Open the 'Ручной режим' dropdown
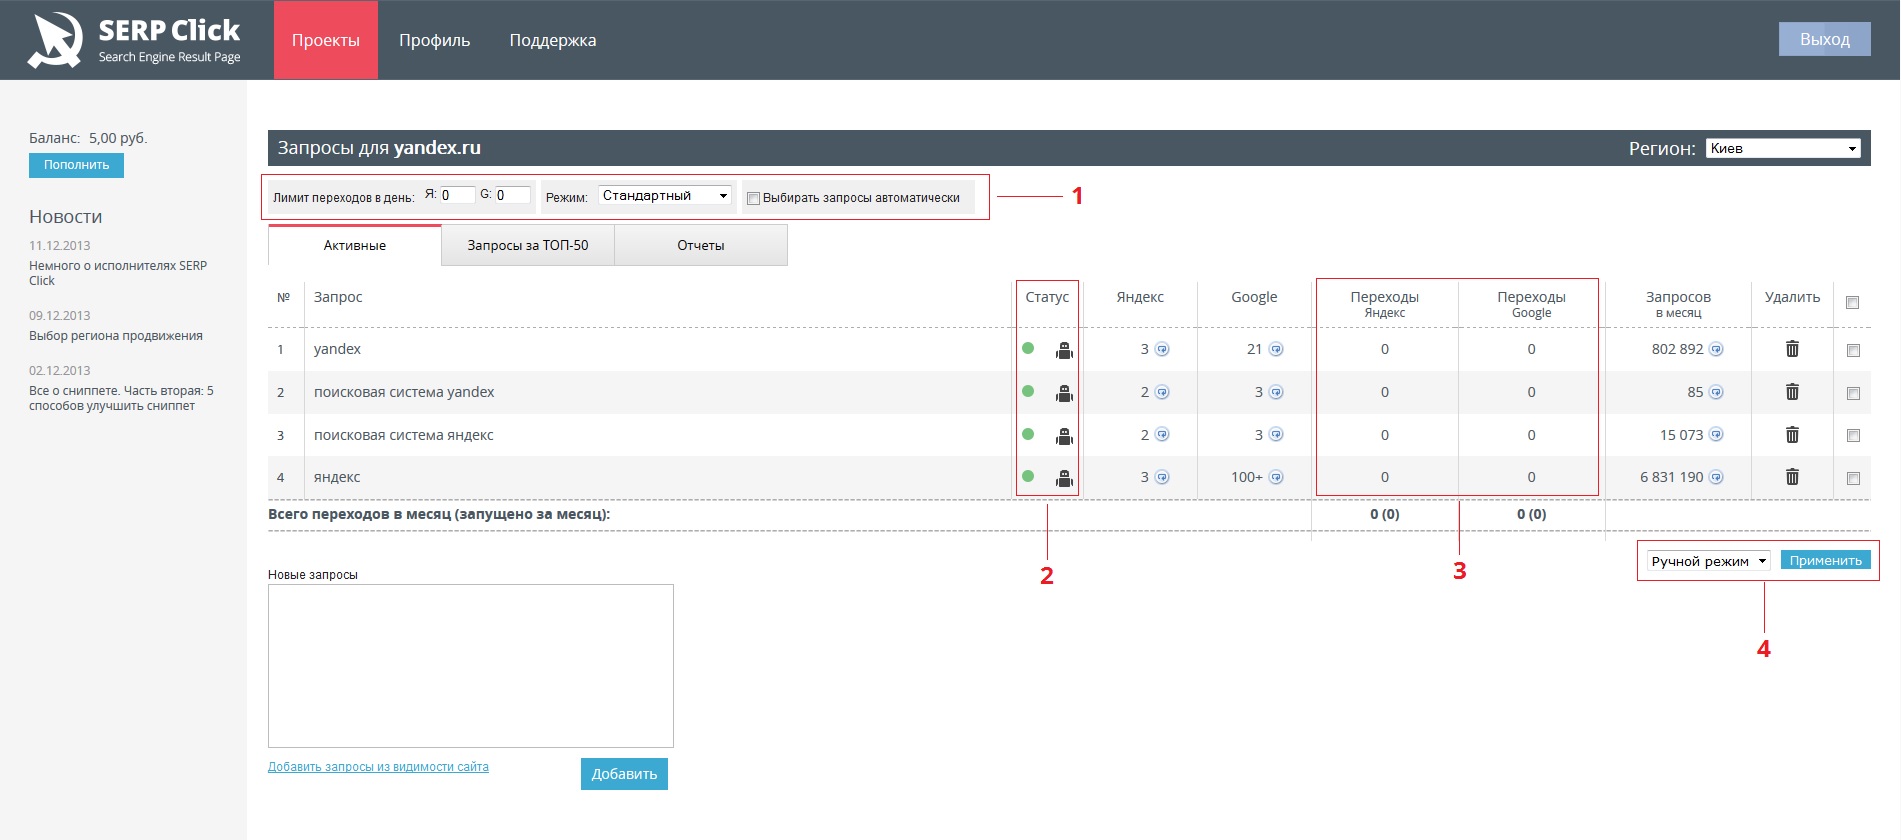The width and height of the screenshot is (1901, 840). (1708, 561)
